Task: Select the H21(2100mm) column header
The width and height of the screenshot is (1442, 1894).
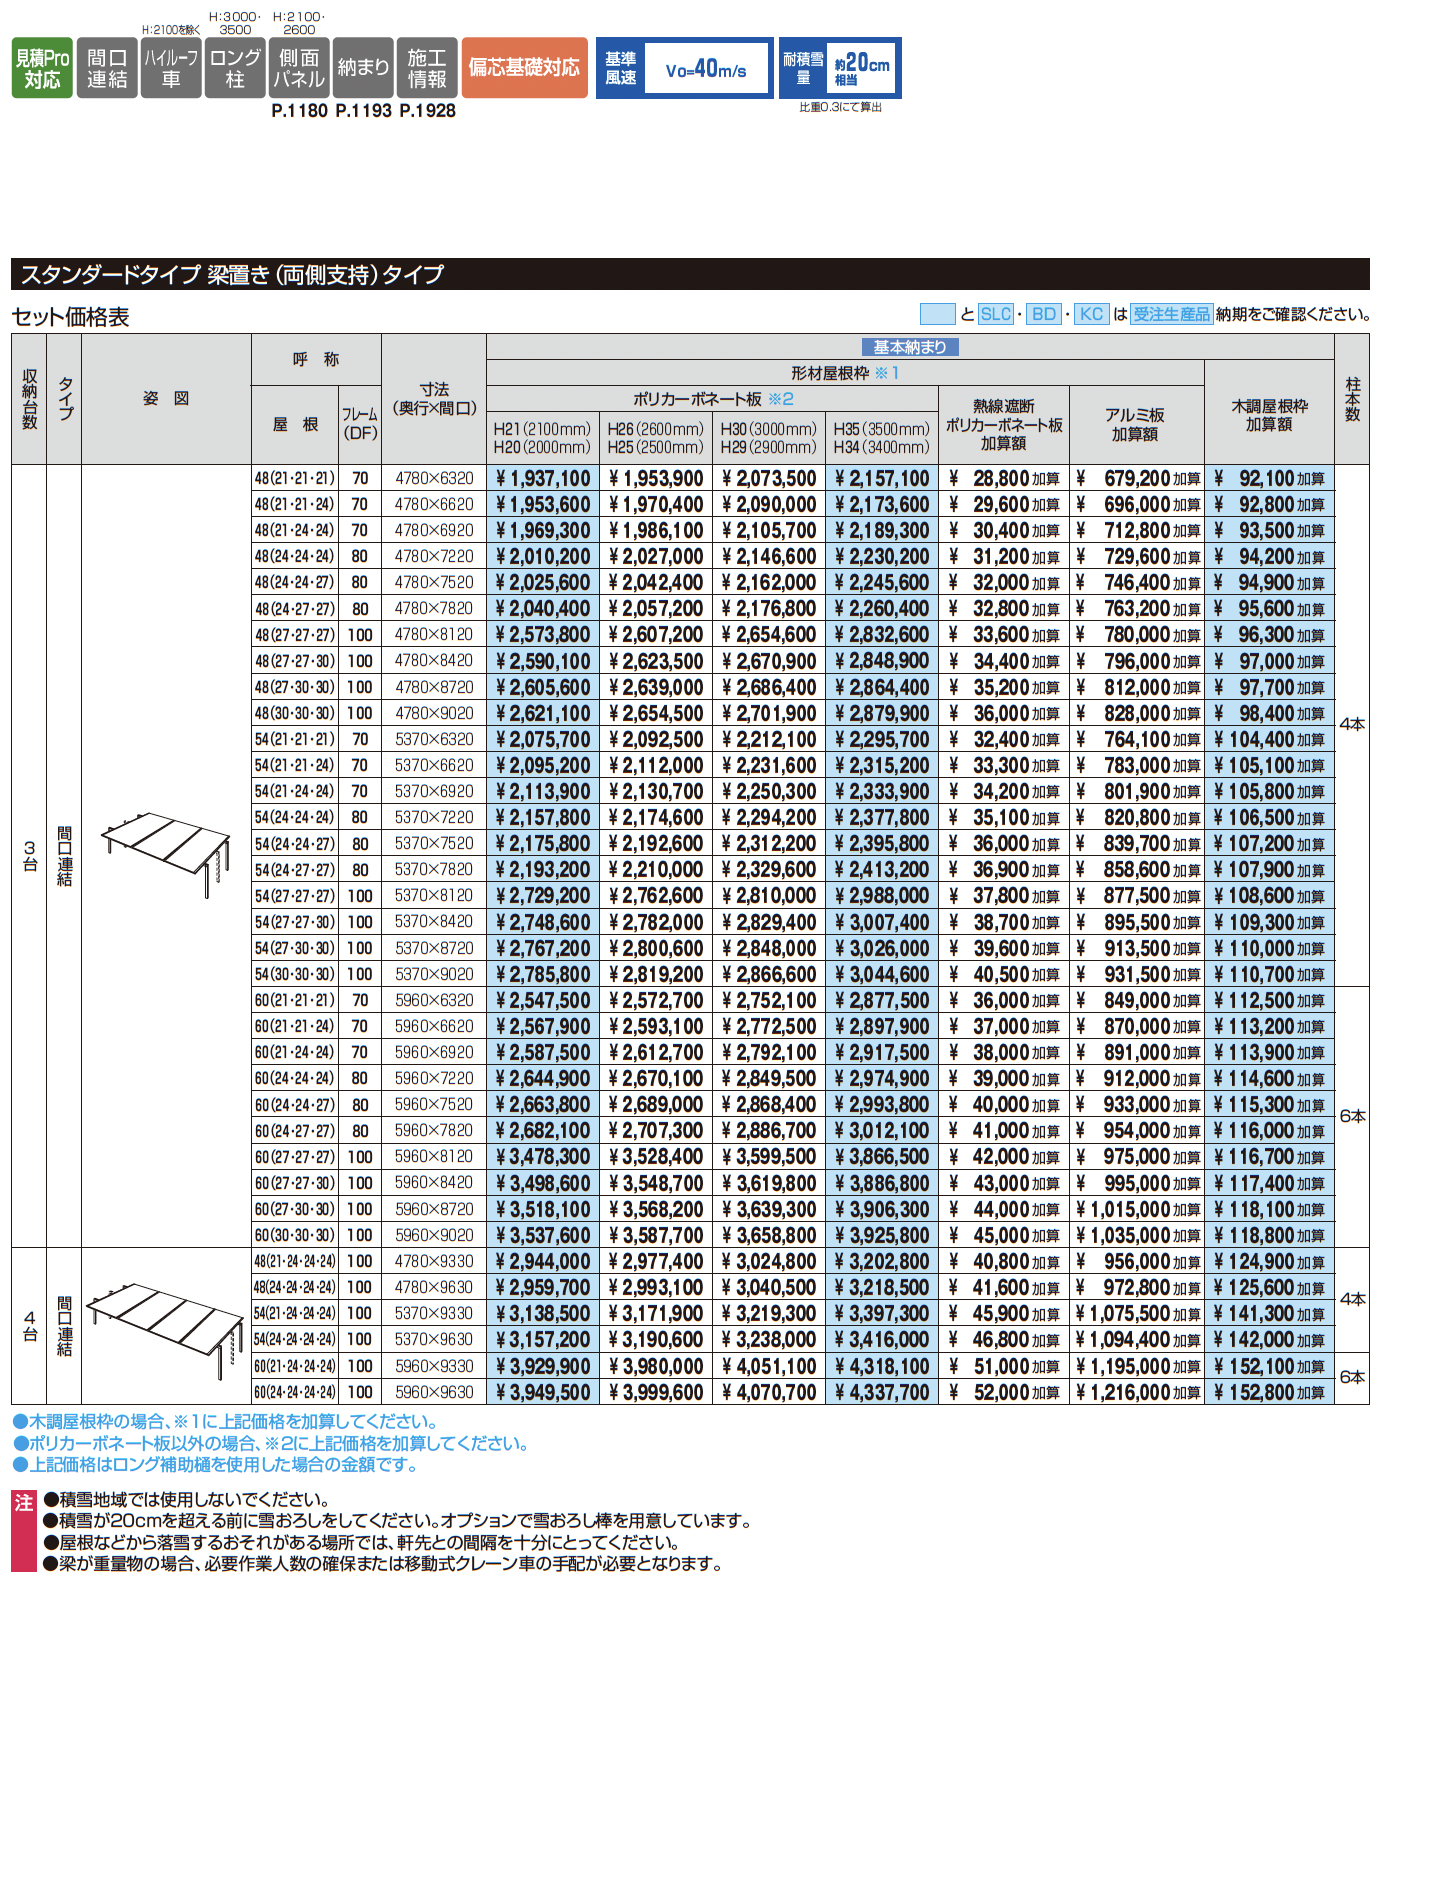Action: point(543,429)
